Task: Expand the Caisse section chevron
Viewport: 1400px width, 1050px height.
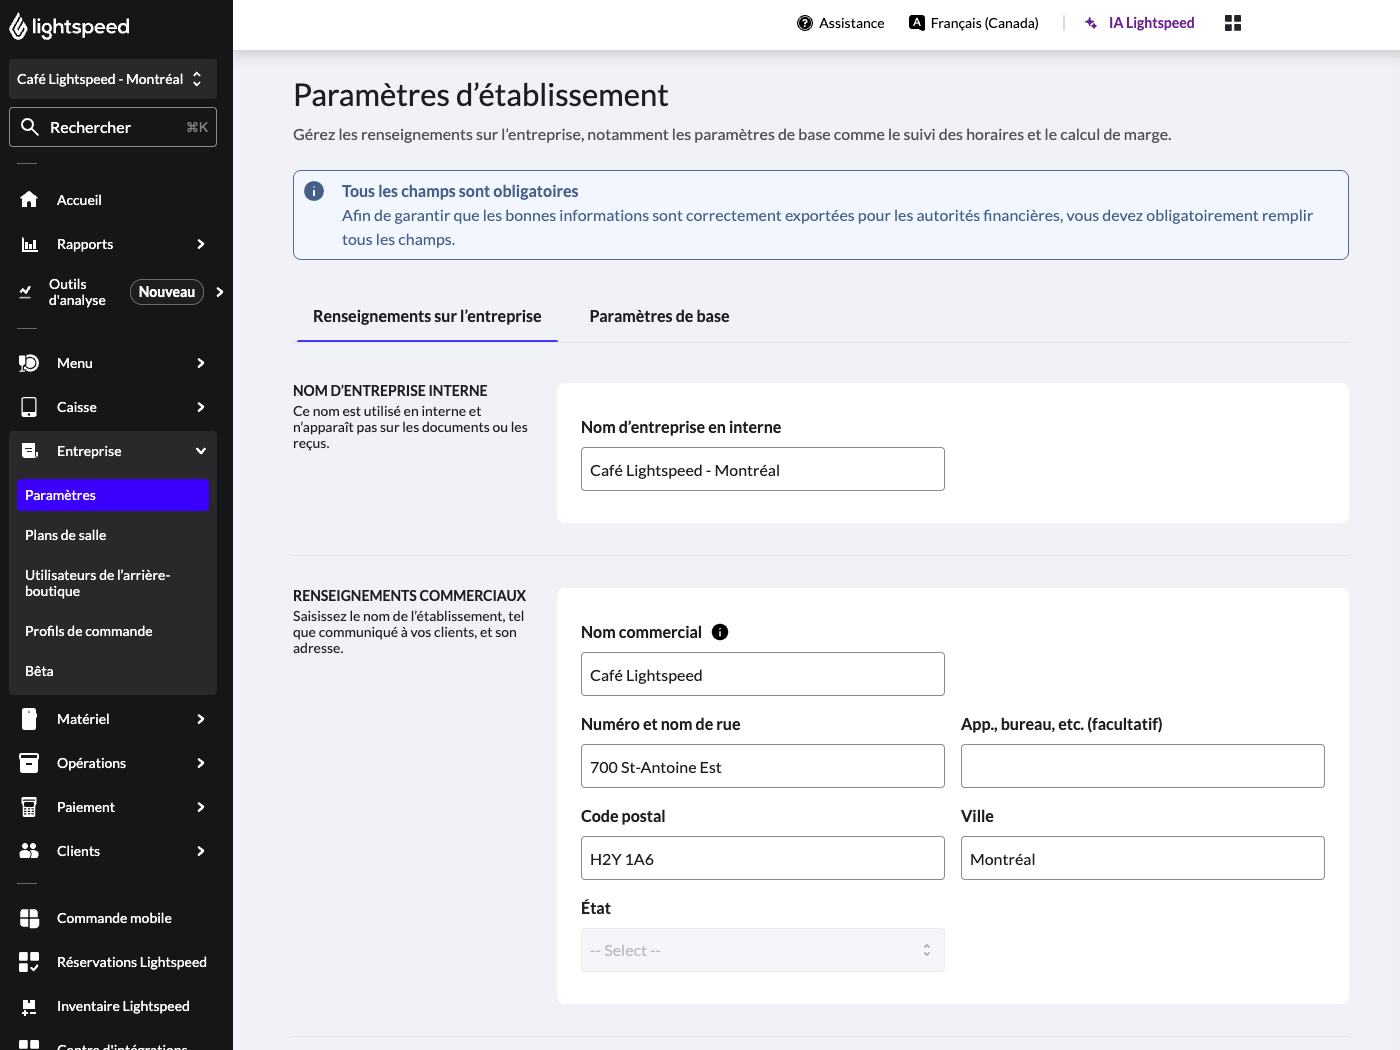Action: [201, 407]
